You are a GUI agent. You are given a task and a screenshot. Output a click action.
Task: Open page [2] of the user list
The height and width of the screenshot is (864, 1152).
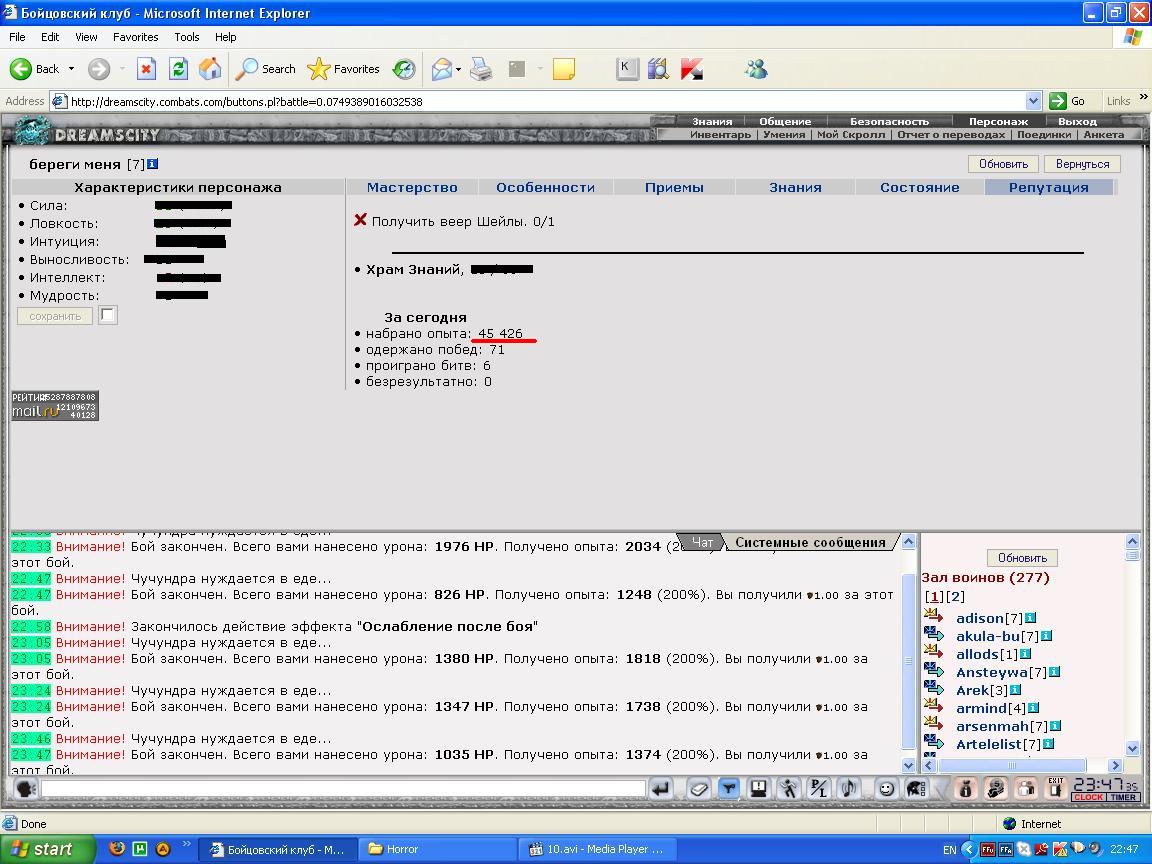[x=955, y=597]
